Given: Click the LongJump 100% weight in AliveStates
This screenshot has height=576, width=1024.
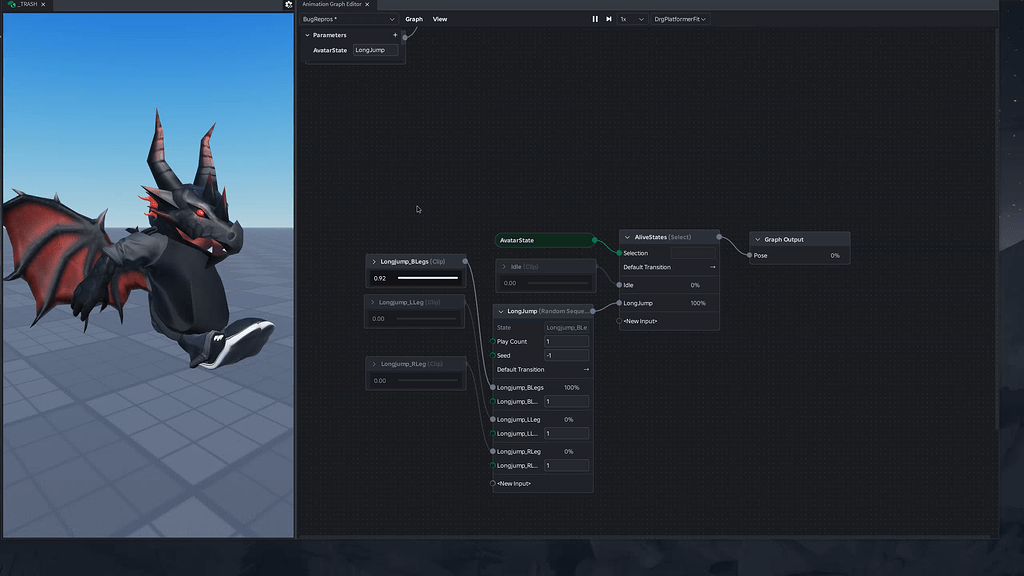Looking at the screenshot, I should click(x=697, y=303).
